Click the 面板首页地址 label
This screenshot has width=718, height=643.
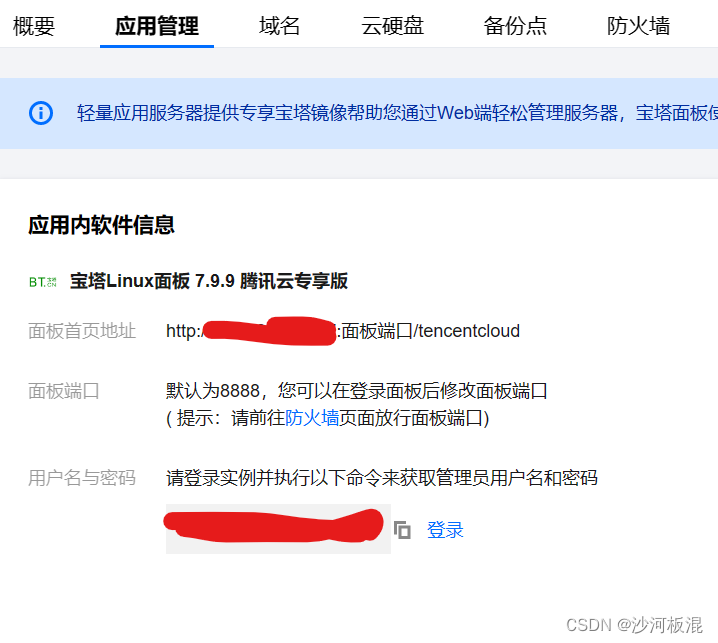[x=82, y=331]
